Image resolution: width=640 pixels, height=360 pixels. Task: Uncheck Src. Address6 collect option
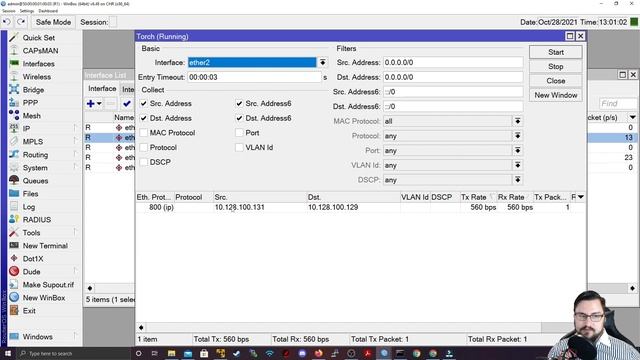pos(240,104)
